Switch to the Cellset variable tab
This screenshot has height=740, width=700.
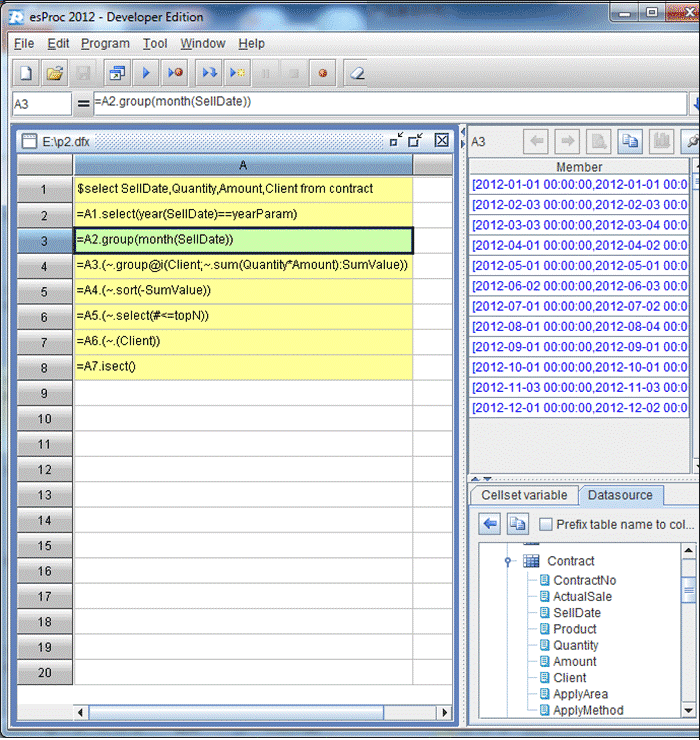[x=524, y=495]
